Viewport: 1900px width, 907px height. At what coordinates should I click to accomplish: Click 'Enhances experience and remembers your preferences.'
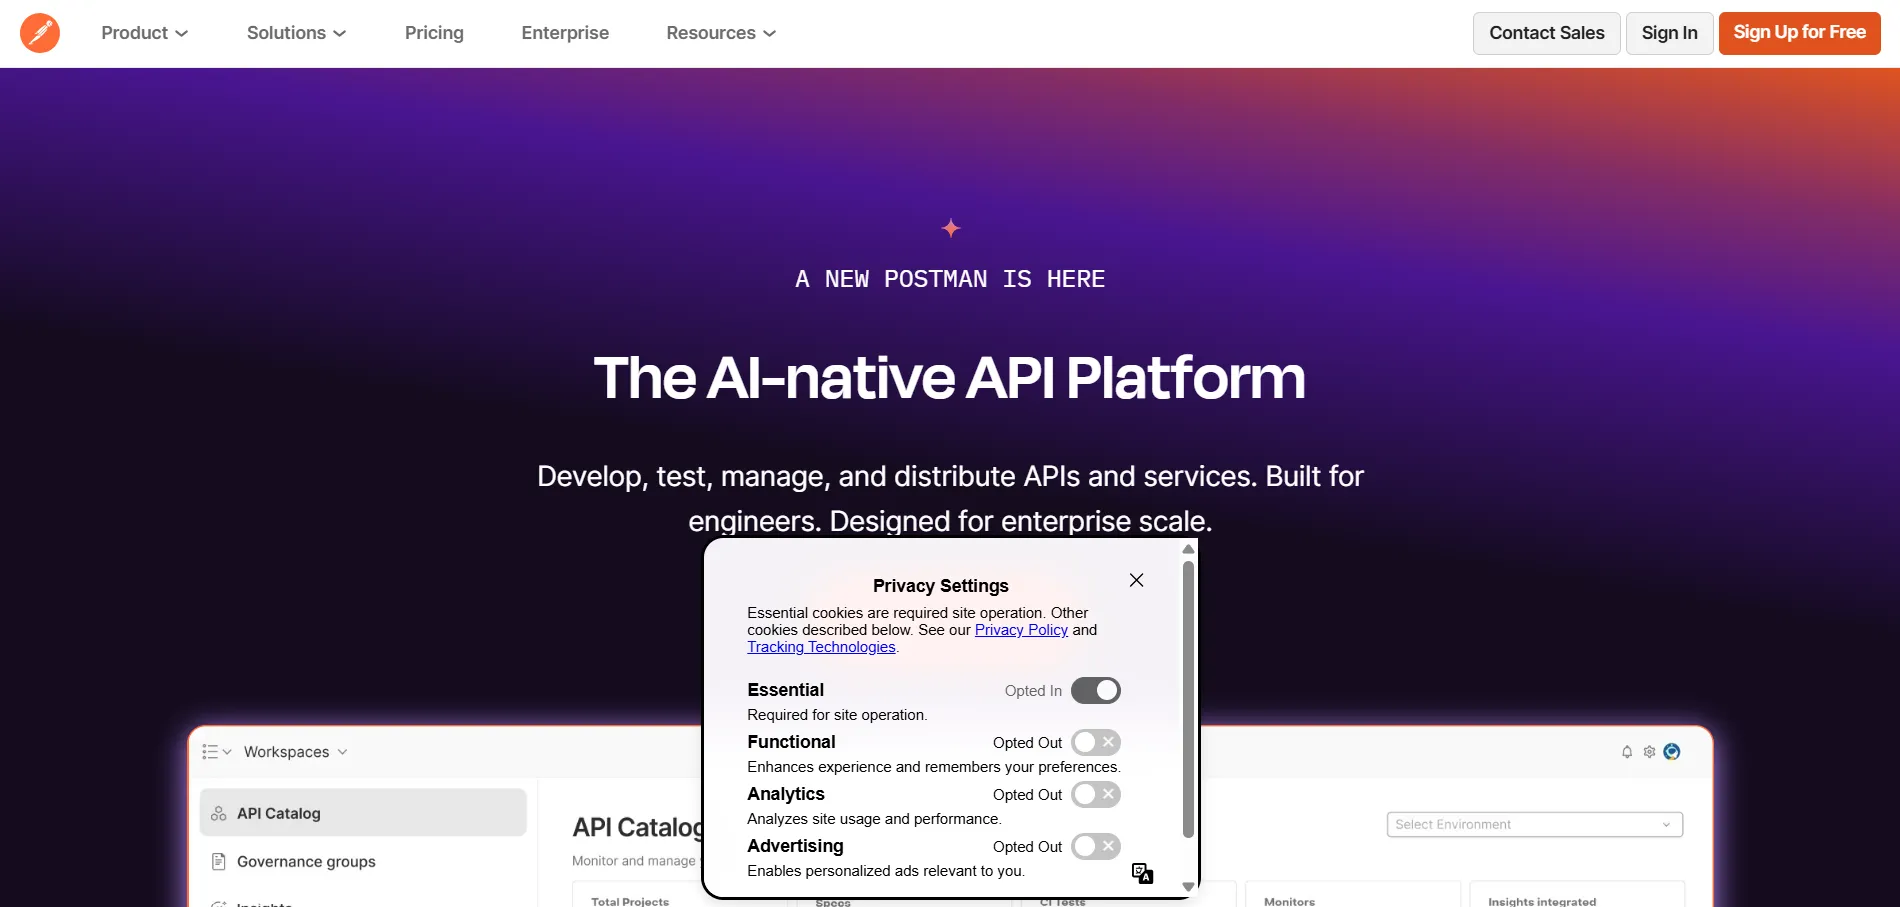tap(934, 767)
